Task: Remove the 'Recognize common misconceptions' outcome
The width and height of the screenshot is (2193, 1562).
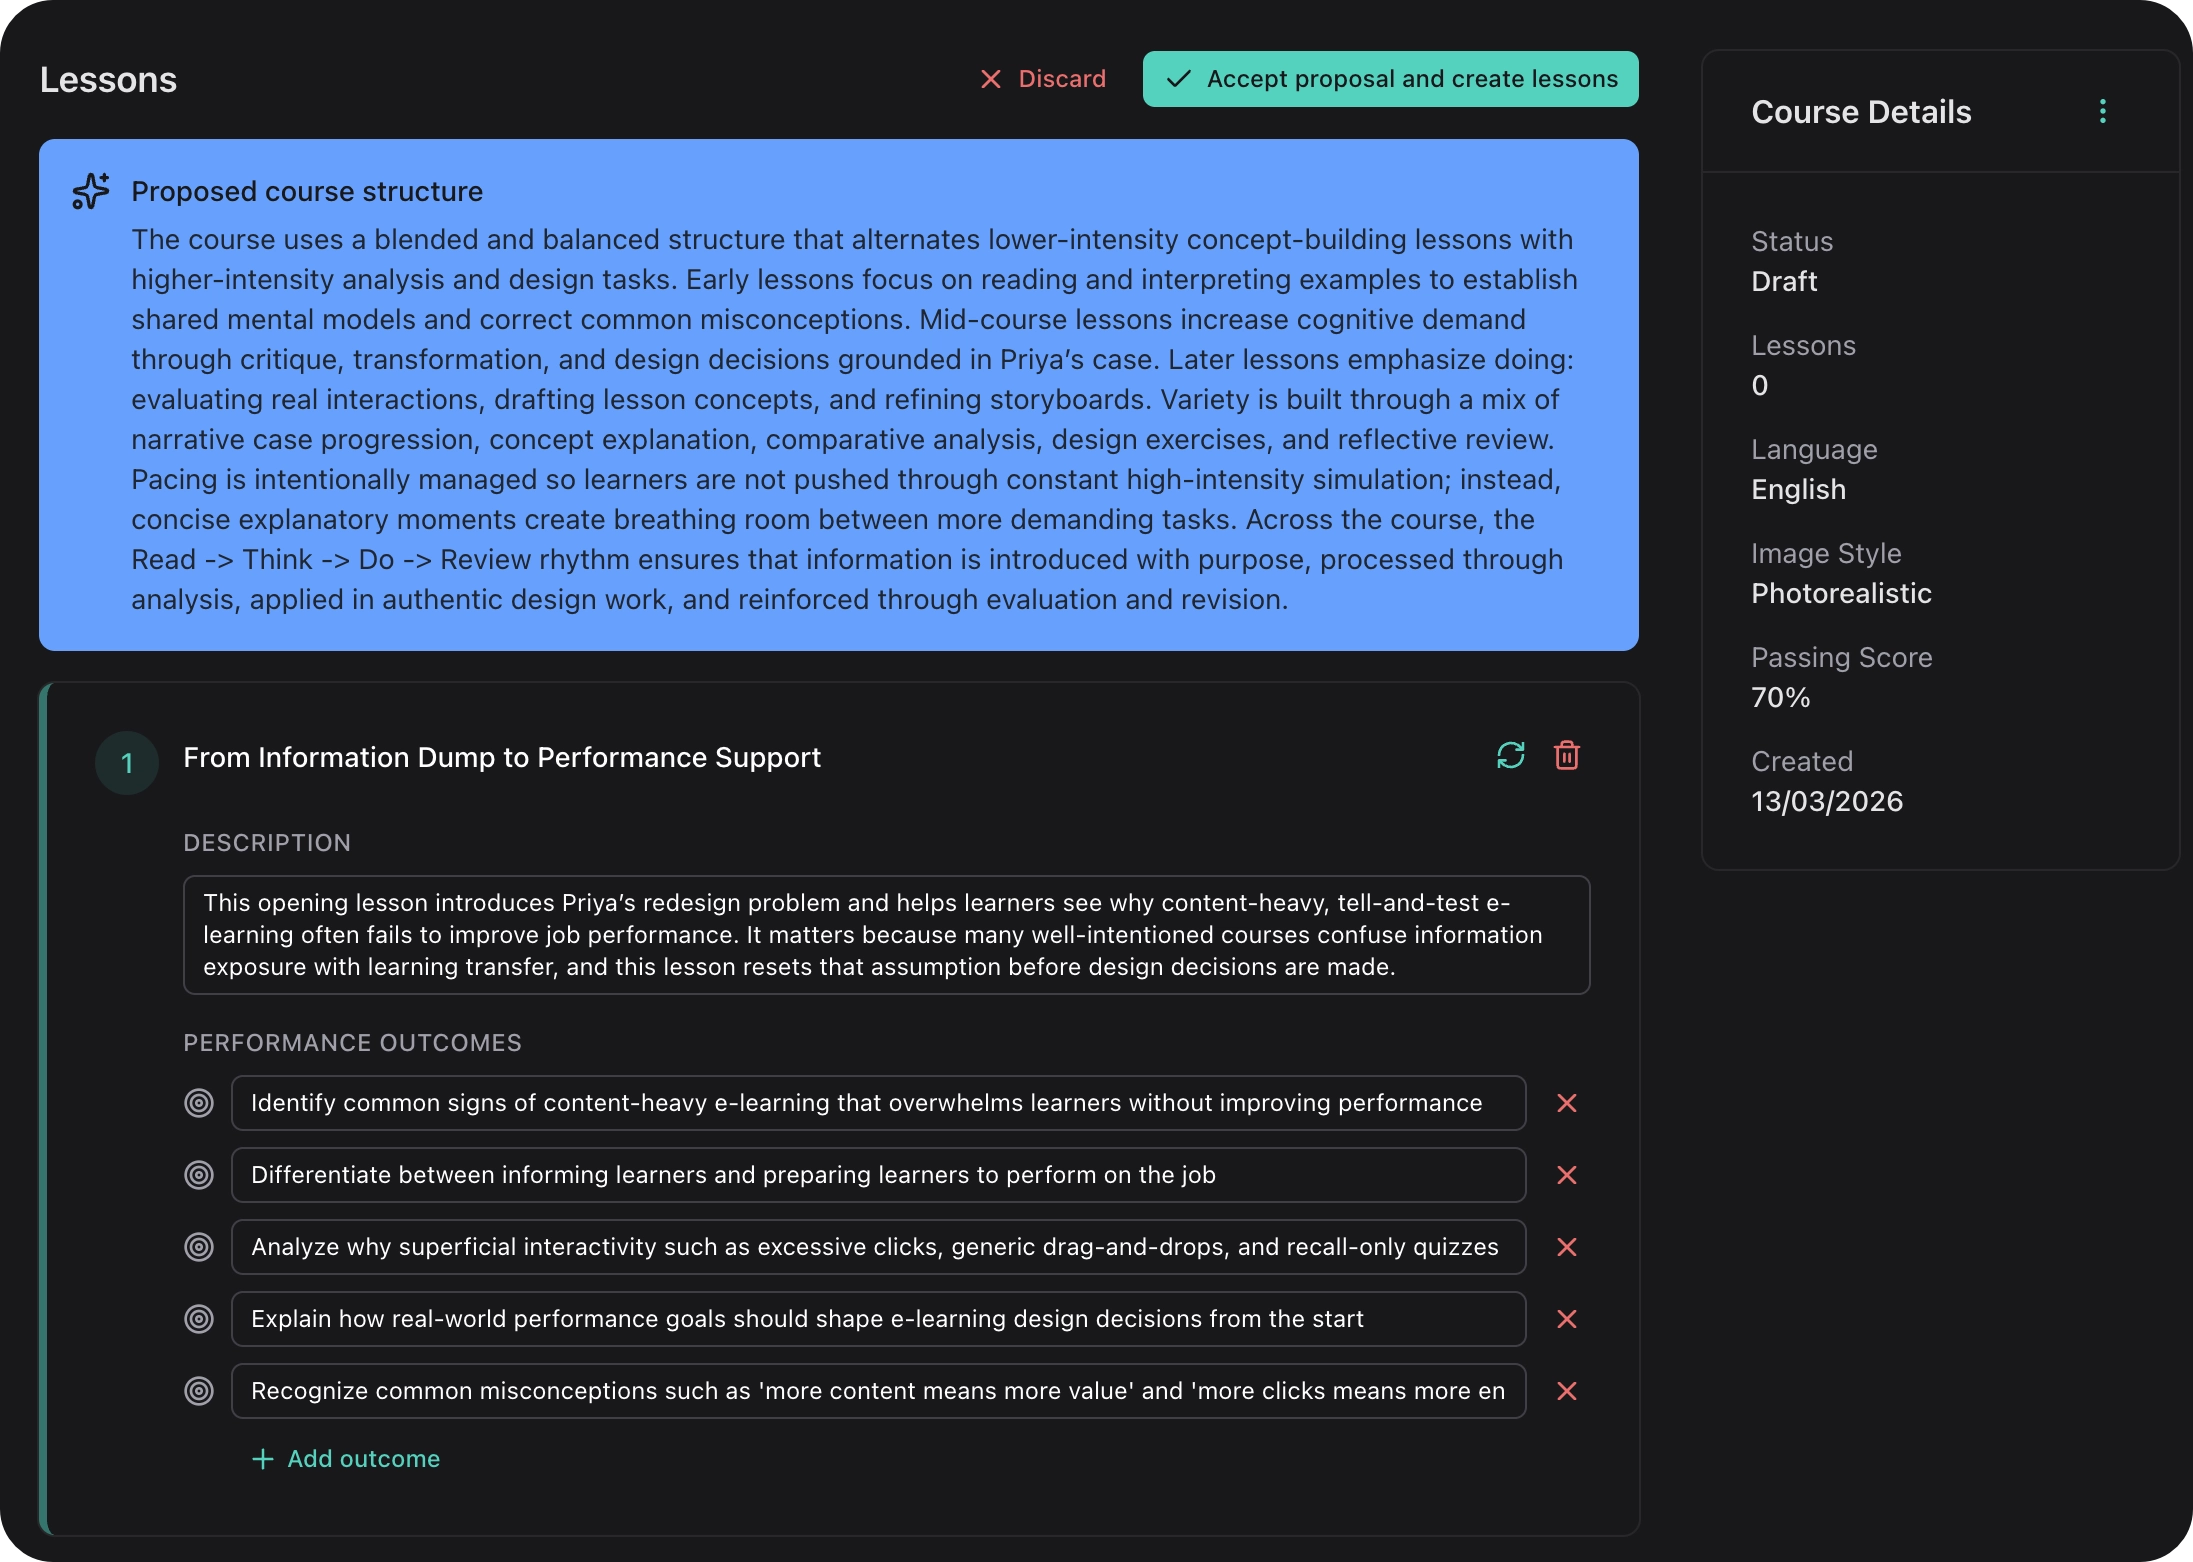Action: tap(1567, 1391)
